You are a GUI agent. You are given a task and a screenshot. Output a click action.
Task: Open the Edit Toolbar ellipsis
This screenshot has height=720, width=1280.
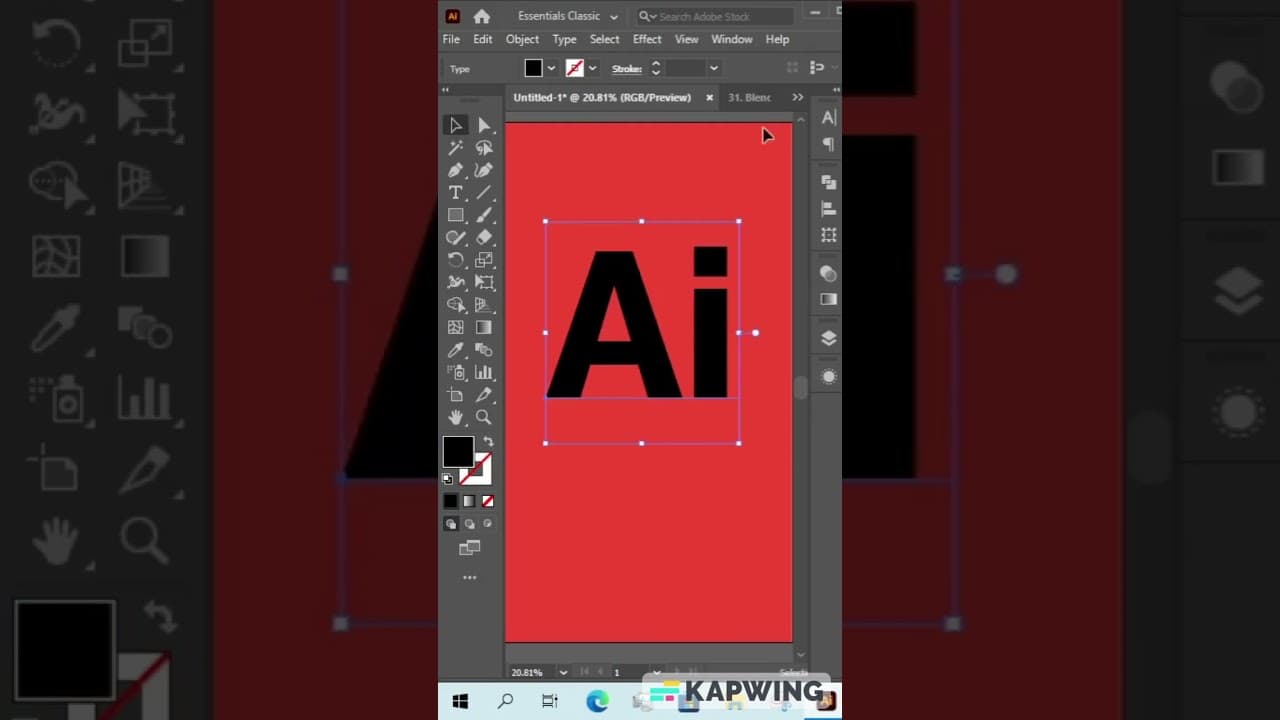tap(469, 578)
